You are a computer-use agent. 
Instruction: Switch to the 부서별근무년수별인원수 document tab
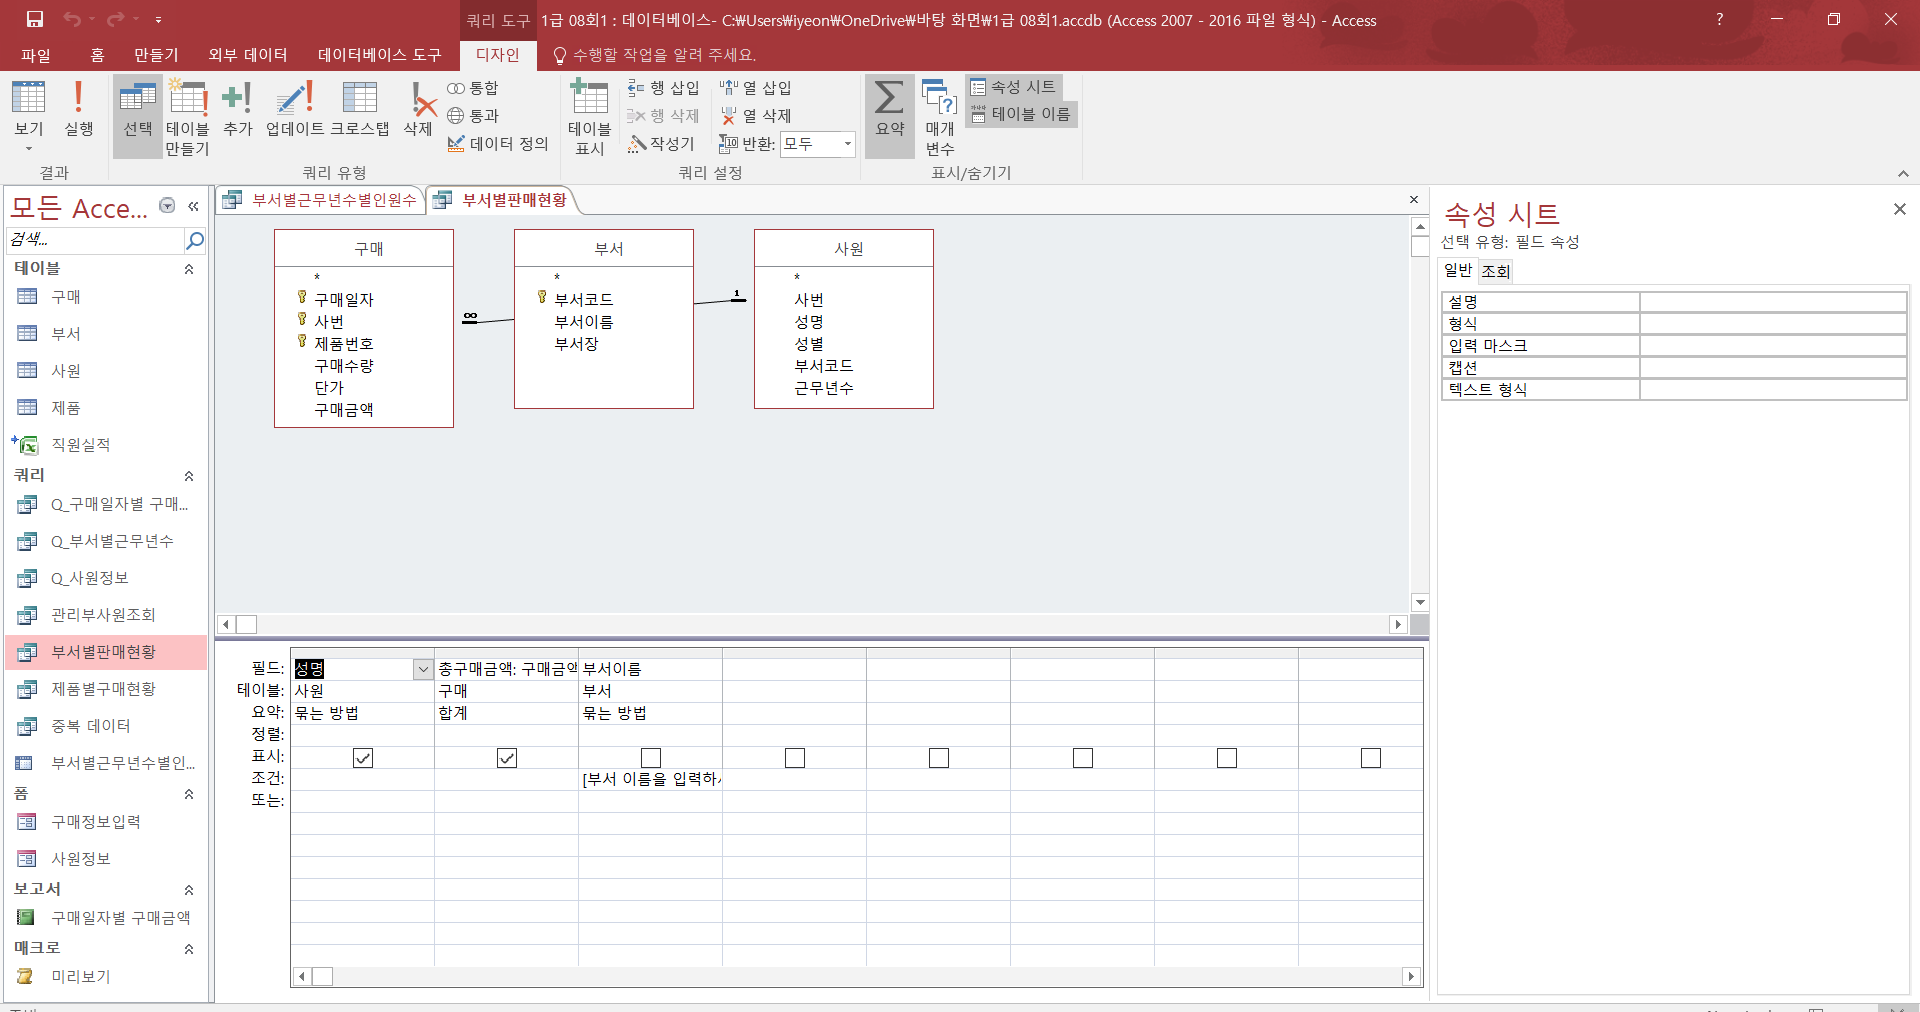coord(322,200)
